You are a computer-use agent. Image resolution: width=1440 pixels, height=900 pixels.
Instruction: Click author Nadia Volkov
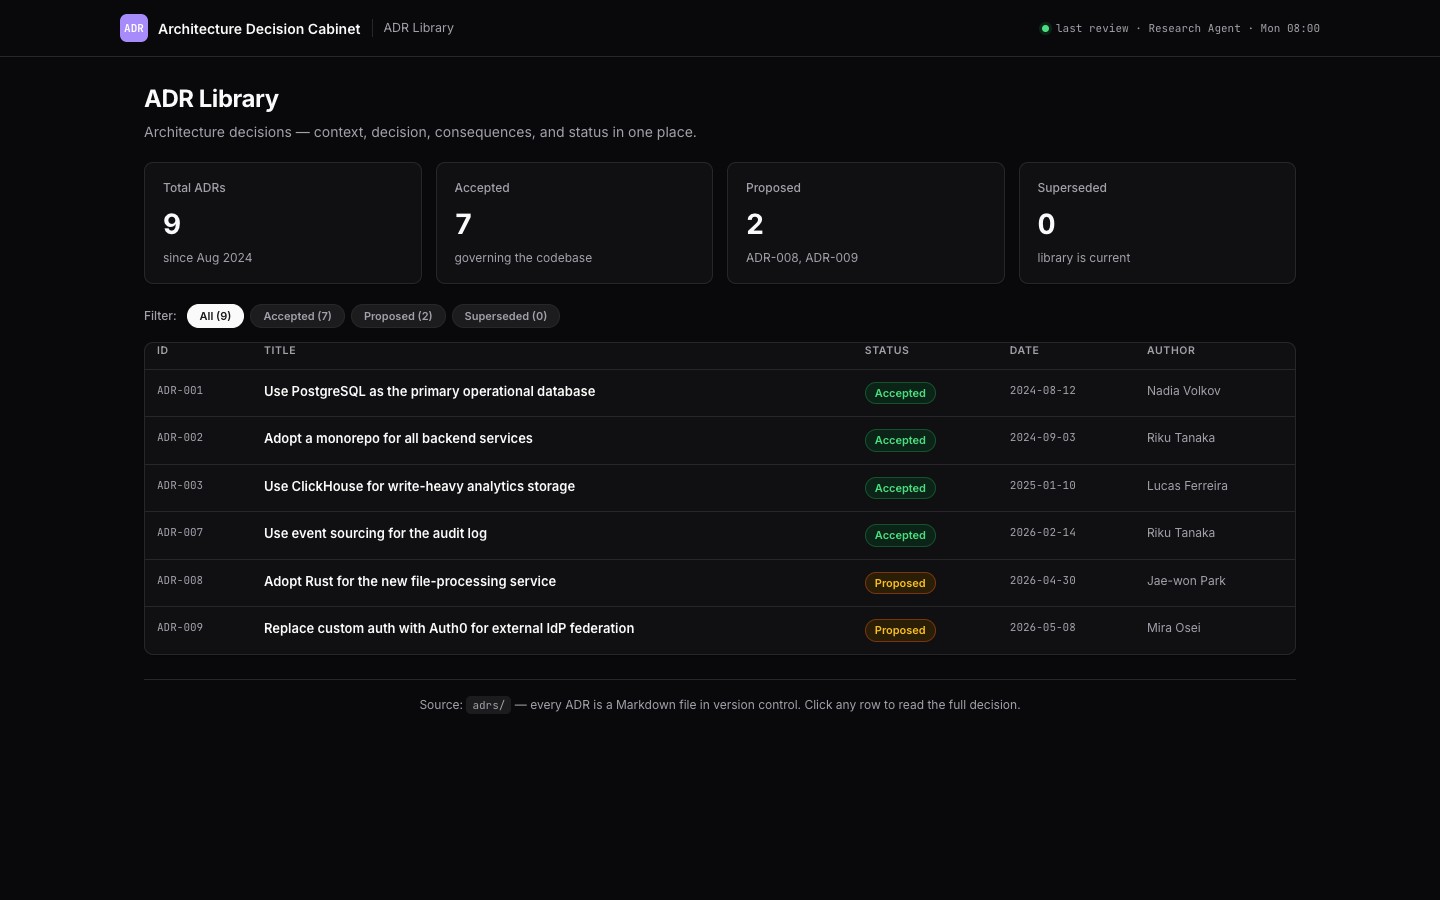click(1184, 391)
